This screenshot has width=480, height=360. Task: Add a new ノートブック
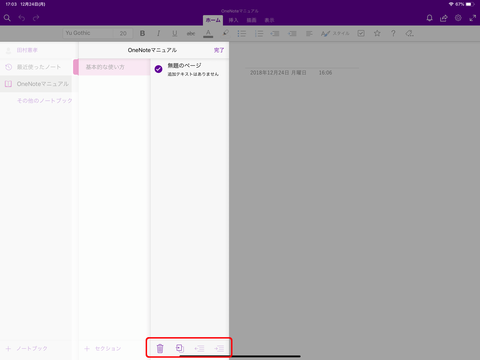pos(27,348)
